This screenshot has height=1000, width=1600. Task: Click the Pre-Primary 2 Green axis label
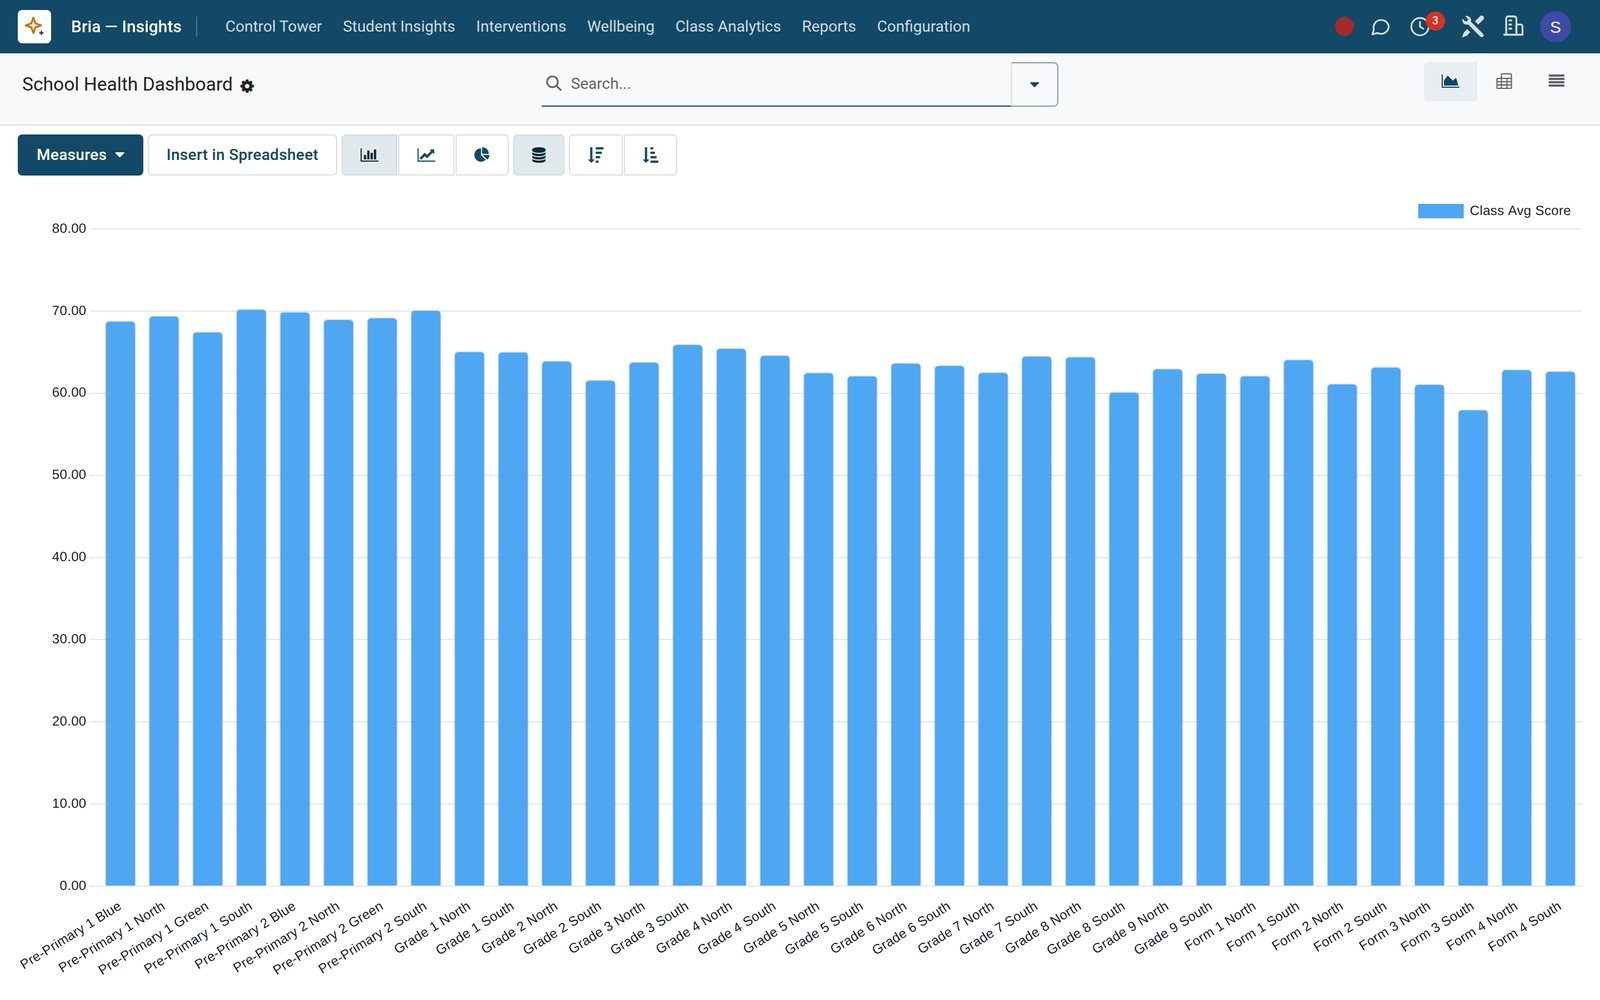click(x=328, y=938)
